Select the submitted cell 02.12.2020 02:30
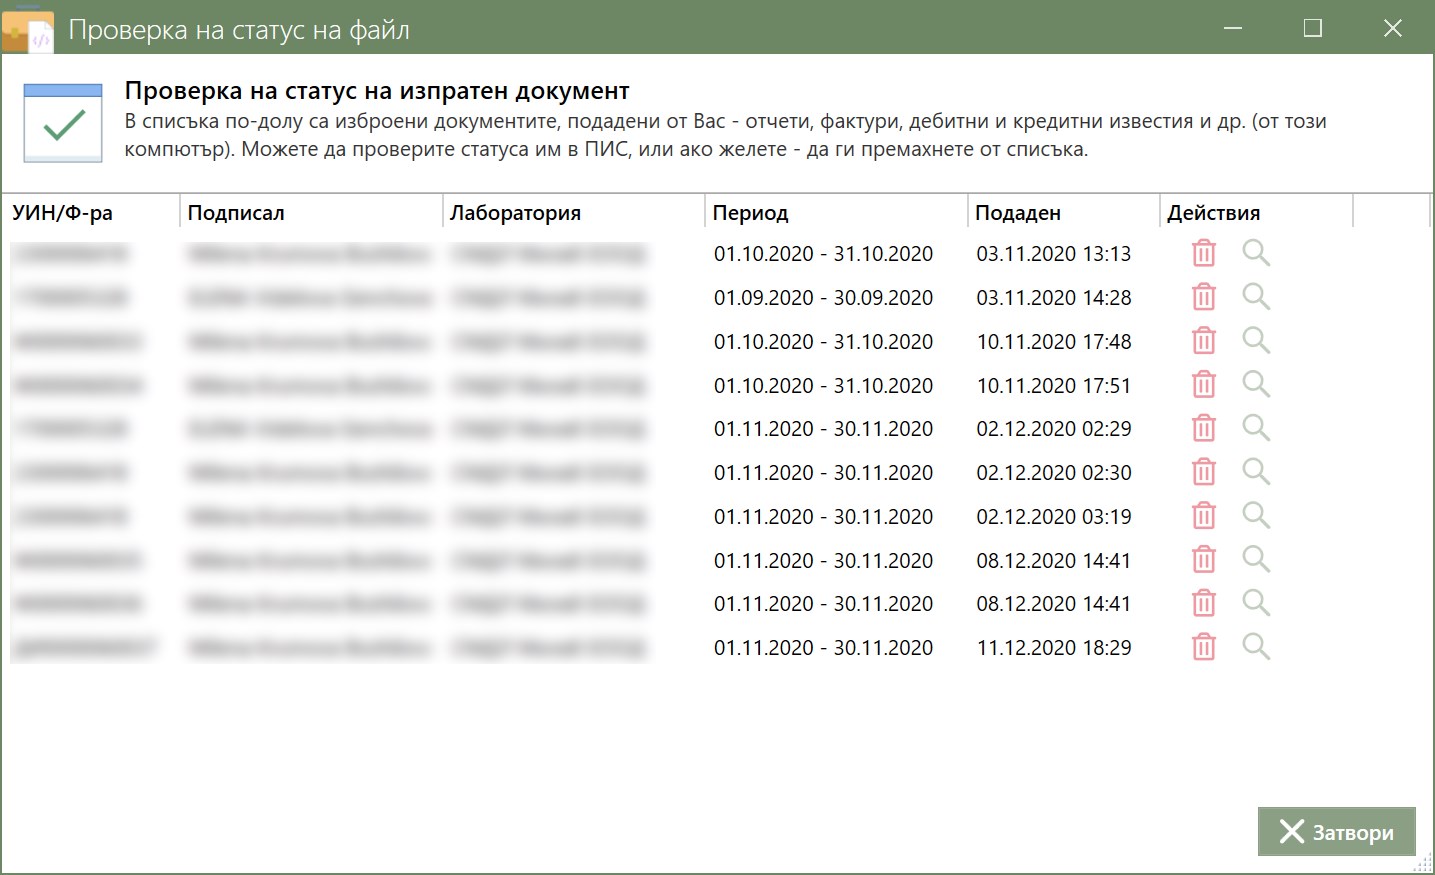Screen dimensions: 1435x875 click(1054, 473)
